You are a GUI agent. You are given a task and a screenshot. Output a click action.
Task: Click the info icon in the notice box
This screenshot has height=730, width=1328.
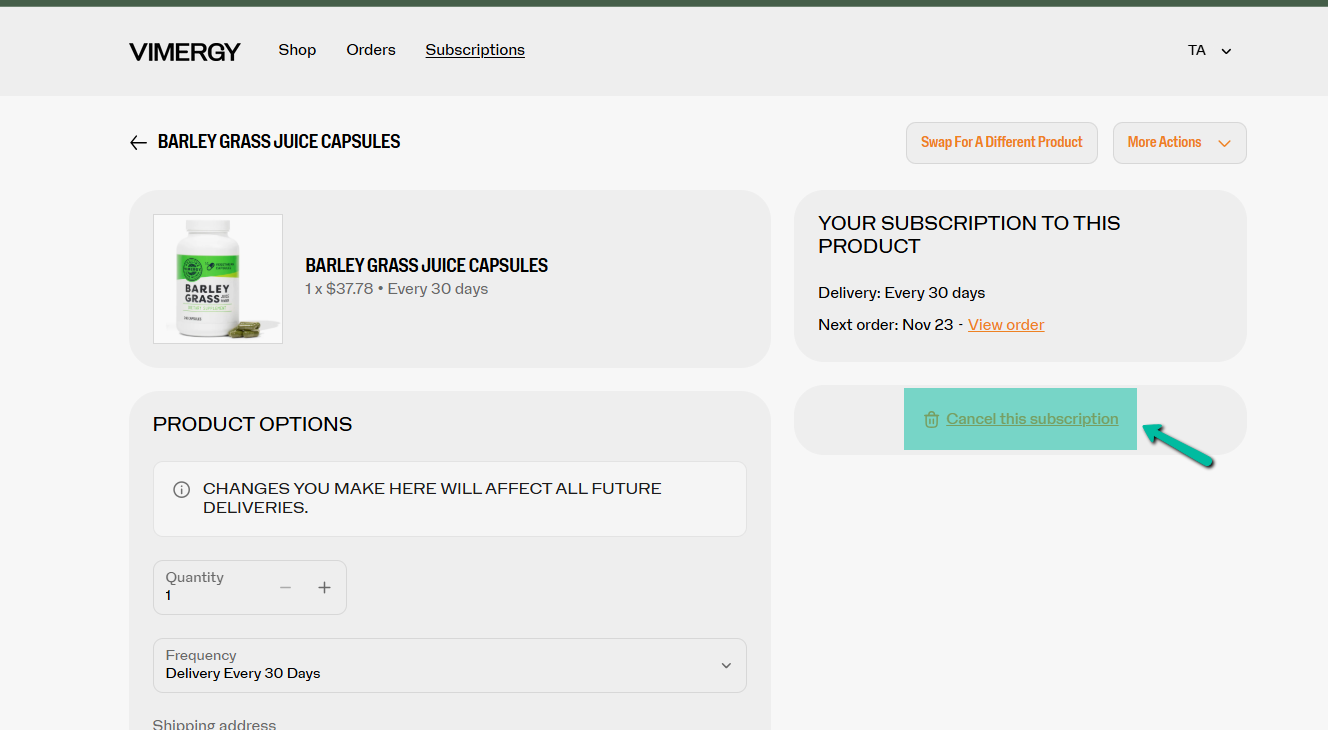(182, 490)
